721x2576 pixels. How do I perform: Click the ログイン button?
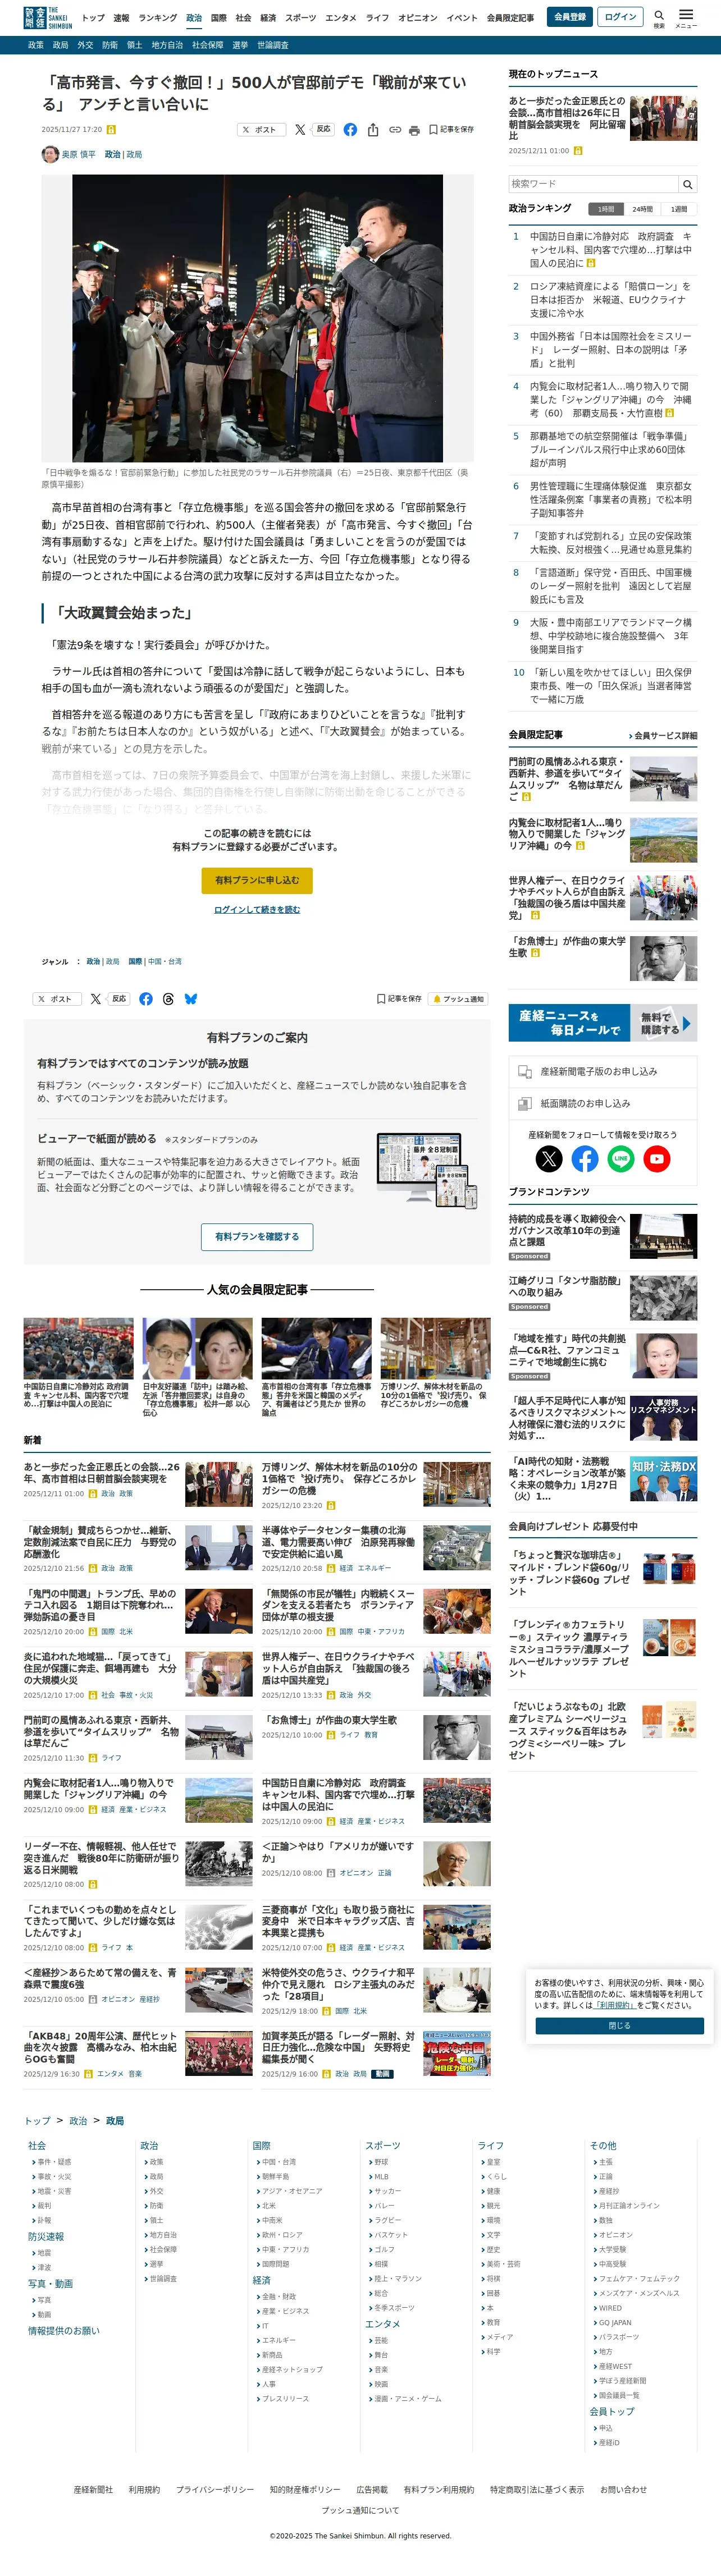tap(620, 17)
